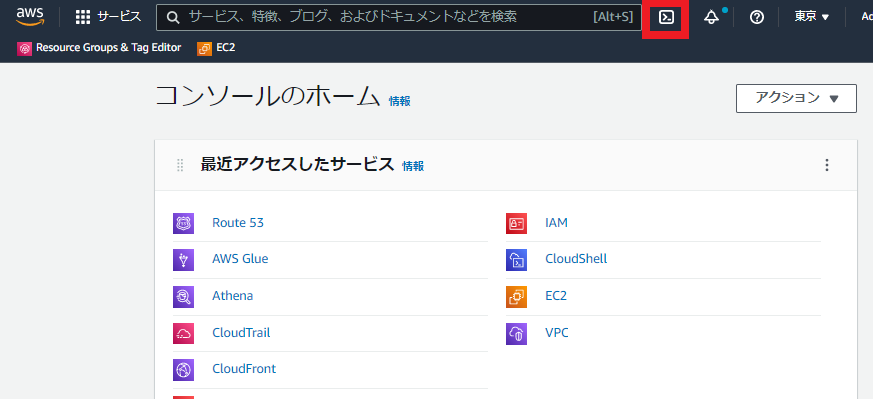This screenshot has height=399, width=873.
Task: Focus the services search input field
Action: (399, 17)
